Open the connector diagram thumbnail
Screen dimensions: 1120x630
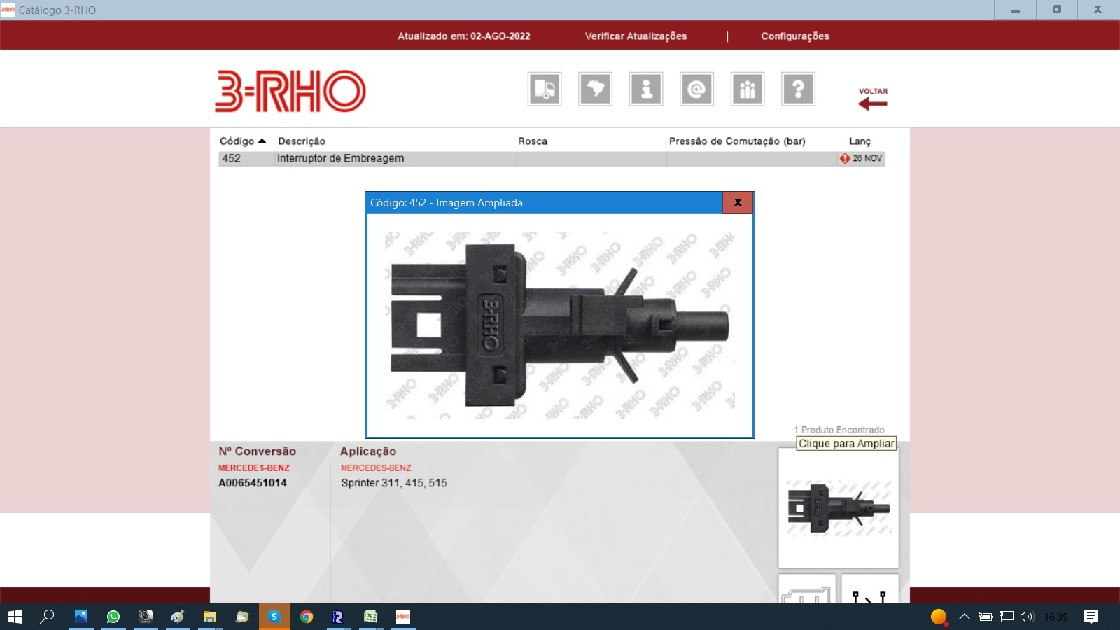pos(806,590)
